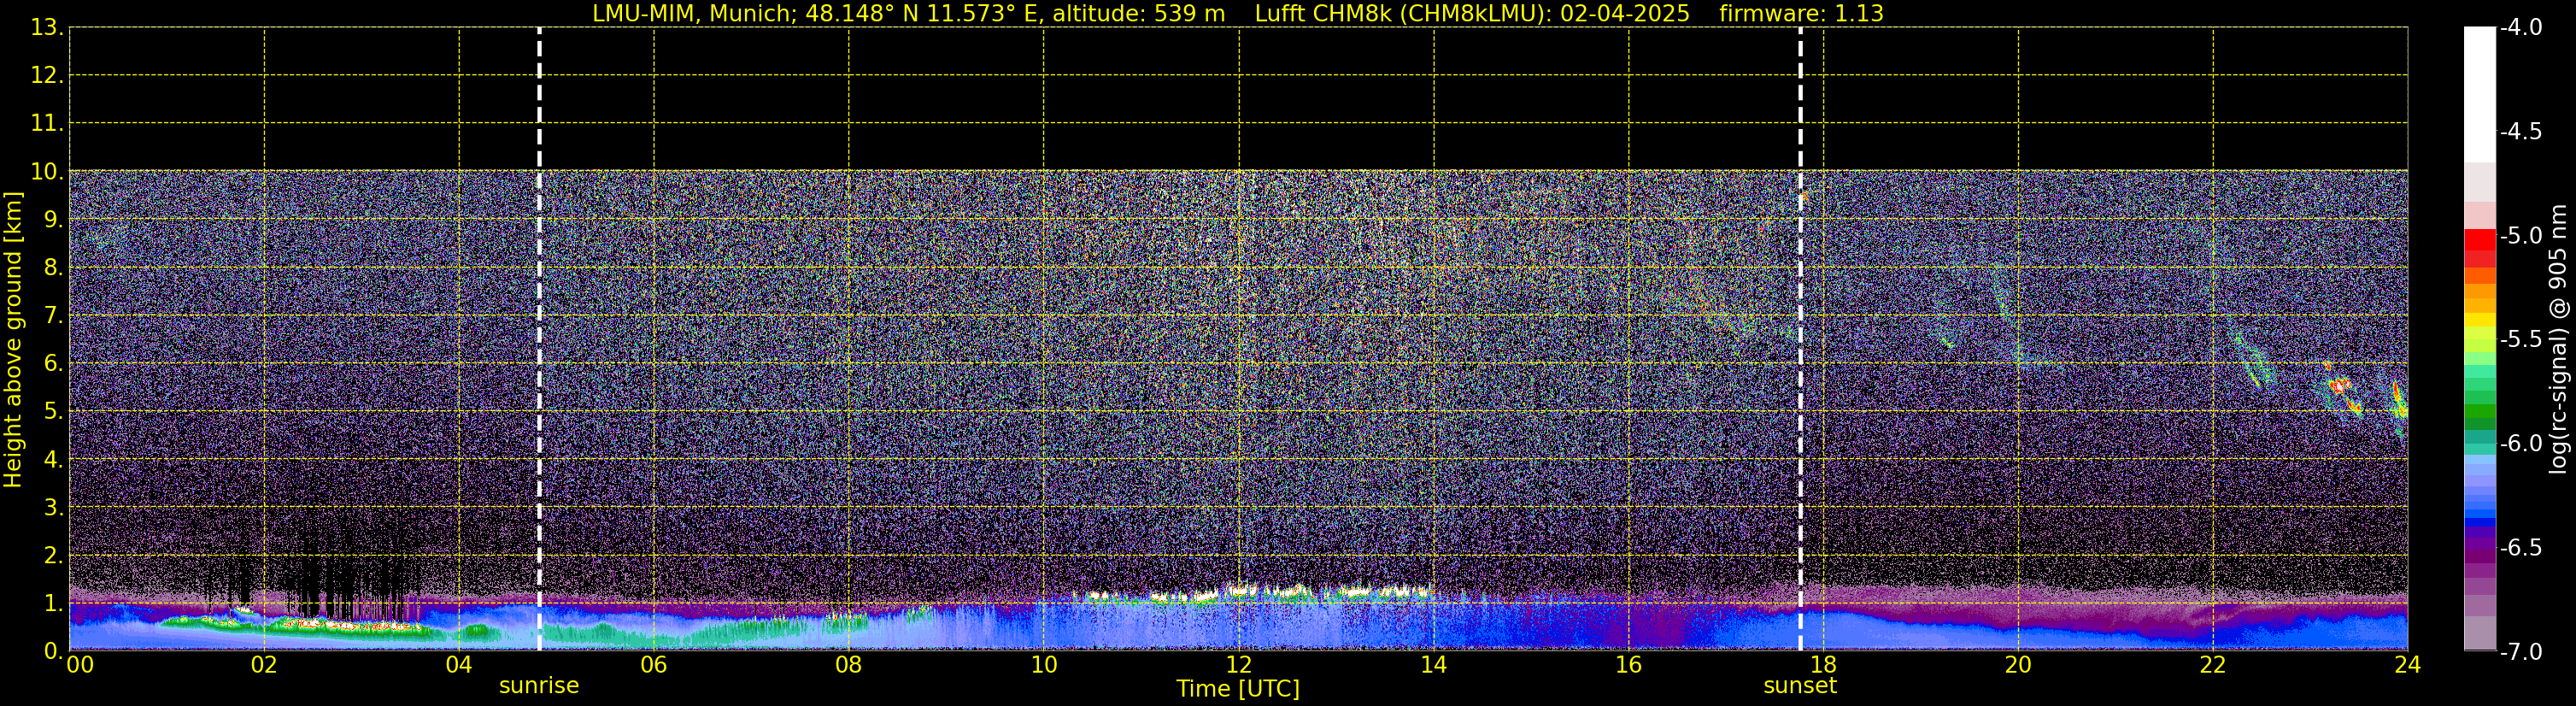Click the '-5.0' colorbar tick label
Screen dimensions: 2576x706
click(2520, 236)
